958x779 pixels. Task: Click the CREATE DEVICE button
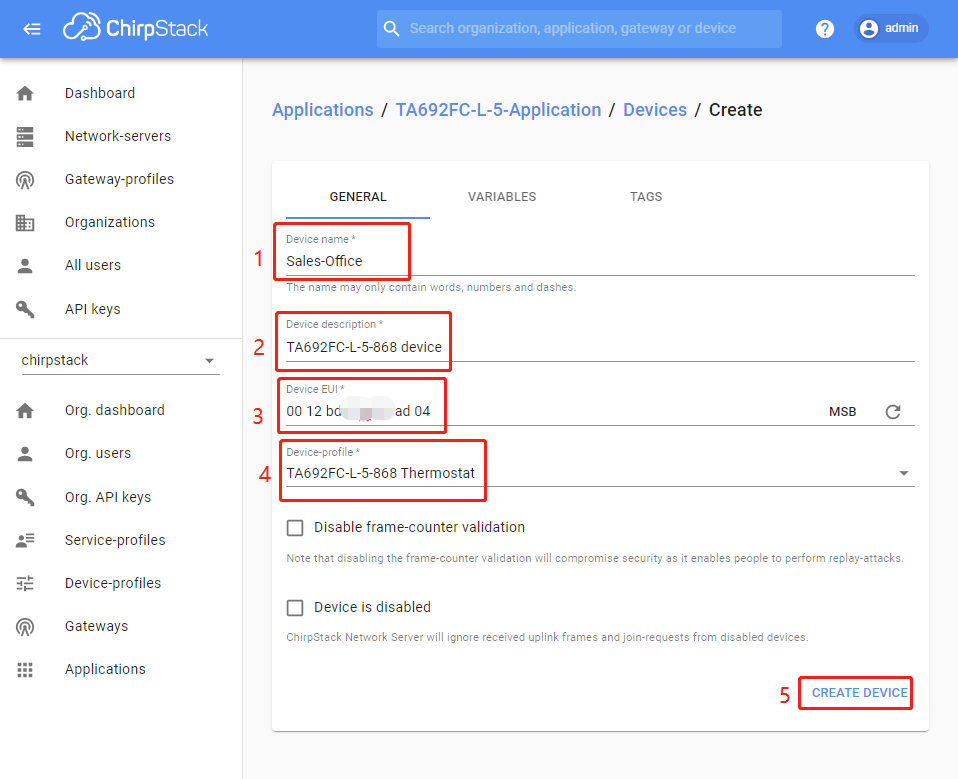pyautogui.click(x=859, y=693)
